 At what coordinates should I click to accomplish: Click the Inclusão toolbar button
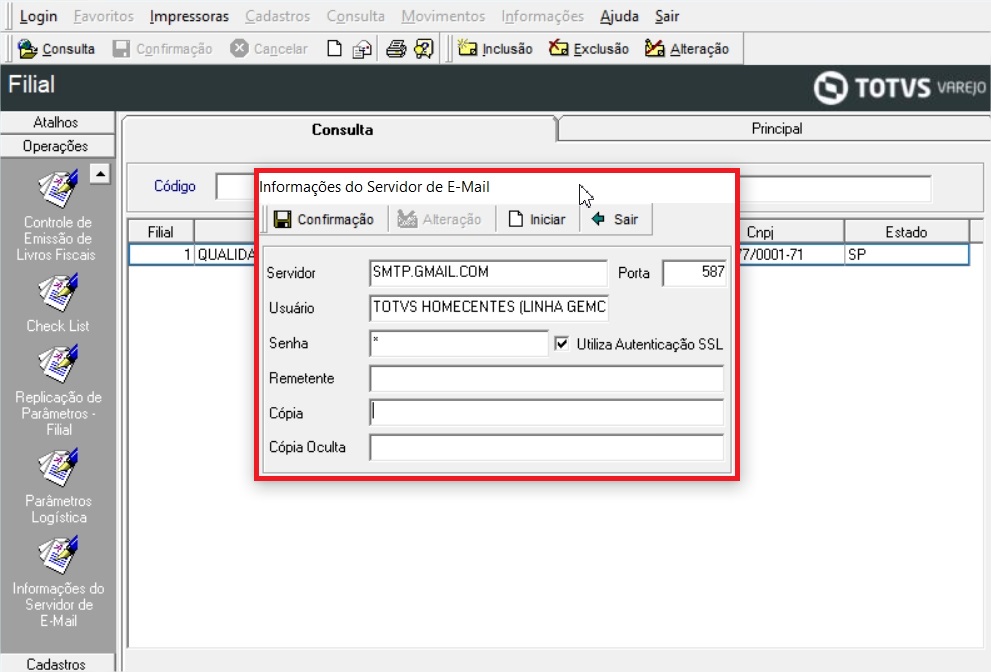(495, 49)
